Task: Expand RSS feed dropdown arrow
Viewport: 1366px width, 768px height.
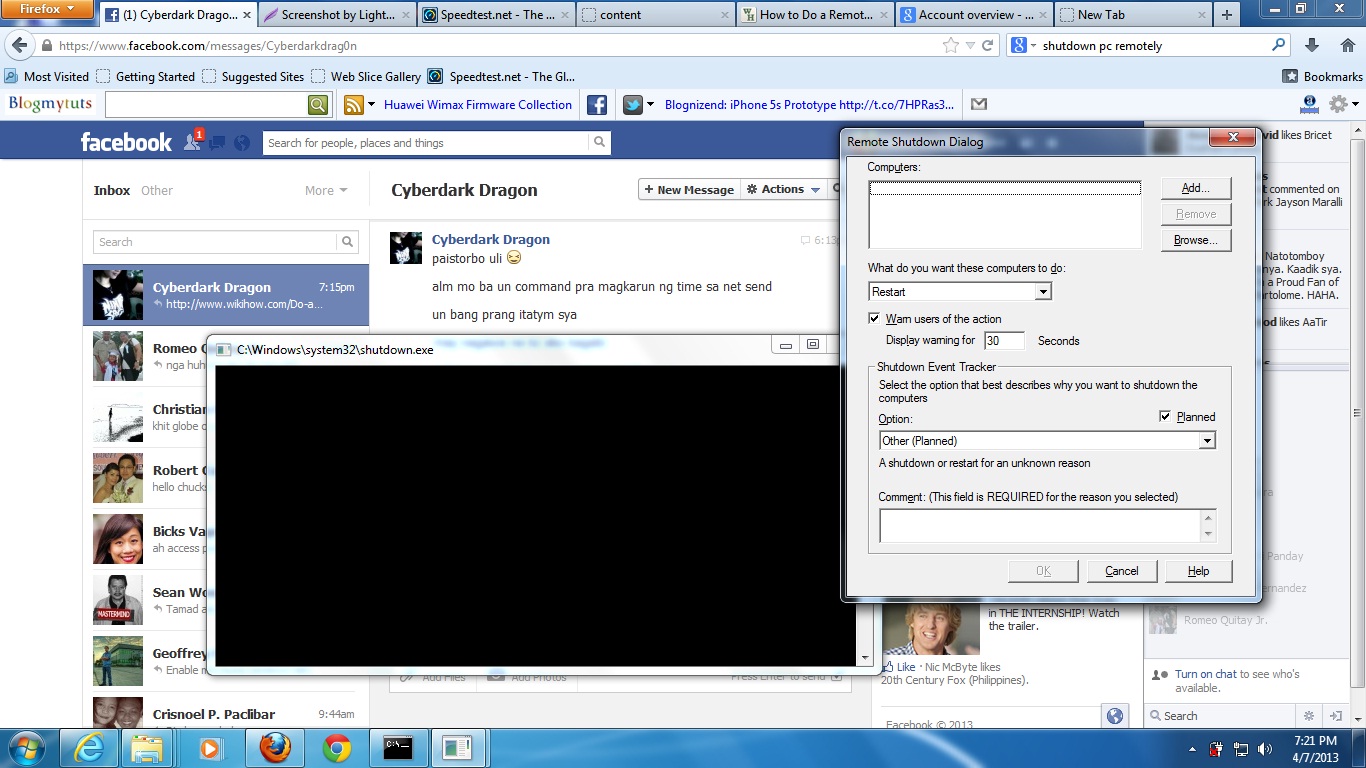Action: click(372, 104)
